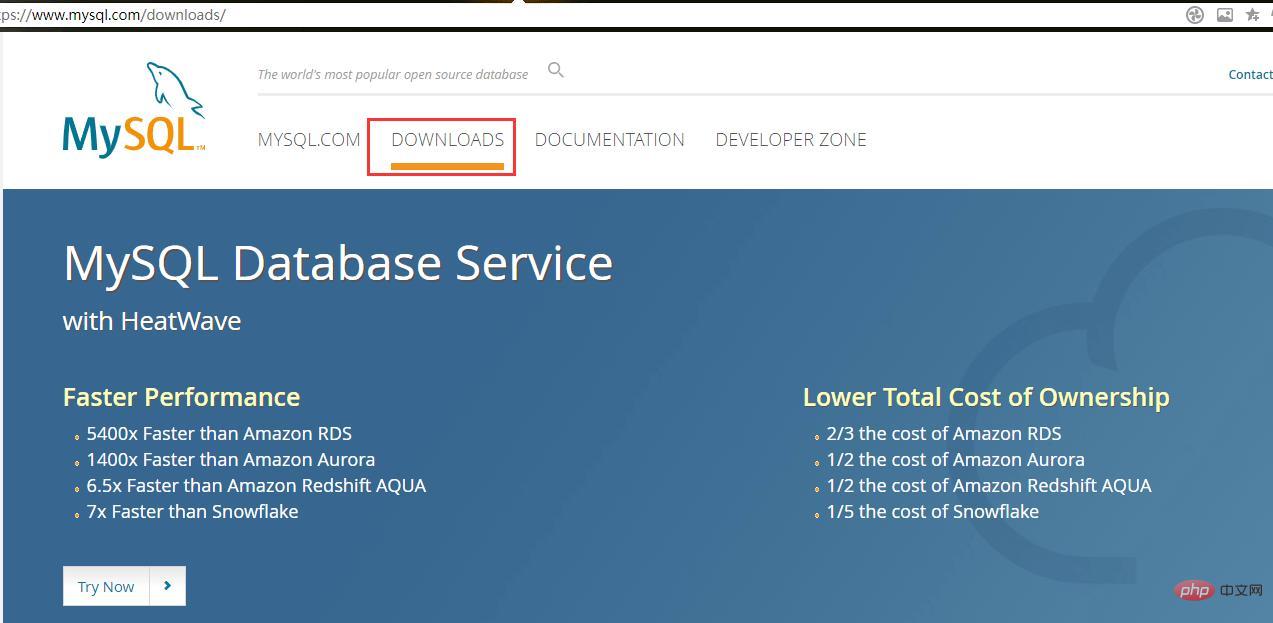The image size is (1273, 623).
Task: Open the DOCUMENTATION section
Action: click(x=609, y=139)
